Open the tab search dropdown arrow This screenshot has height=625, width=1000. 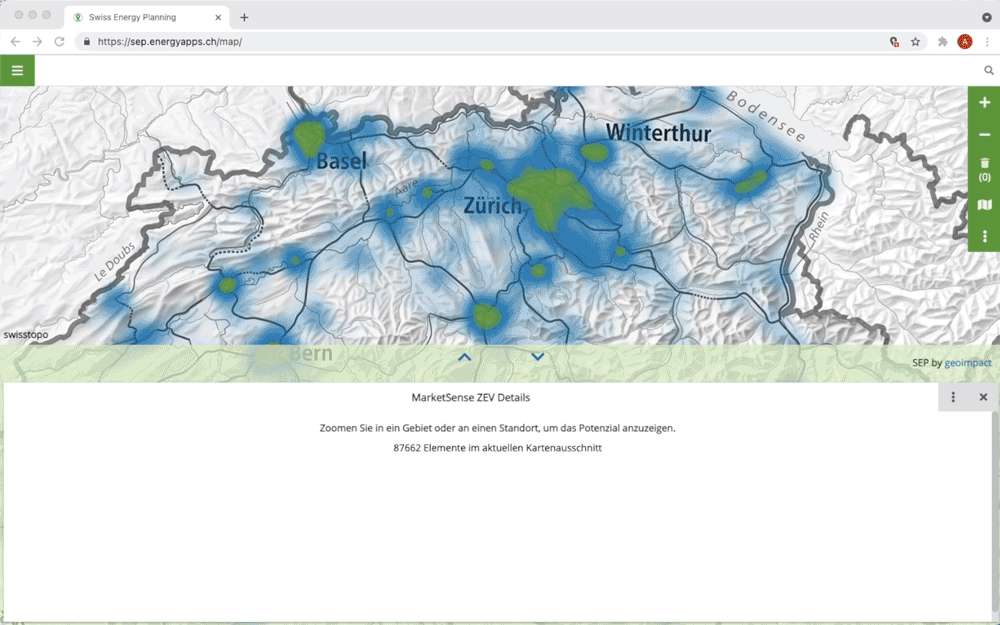[x=987, y=17]
